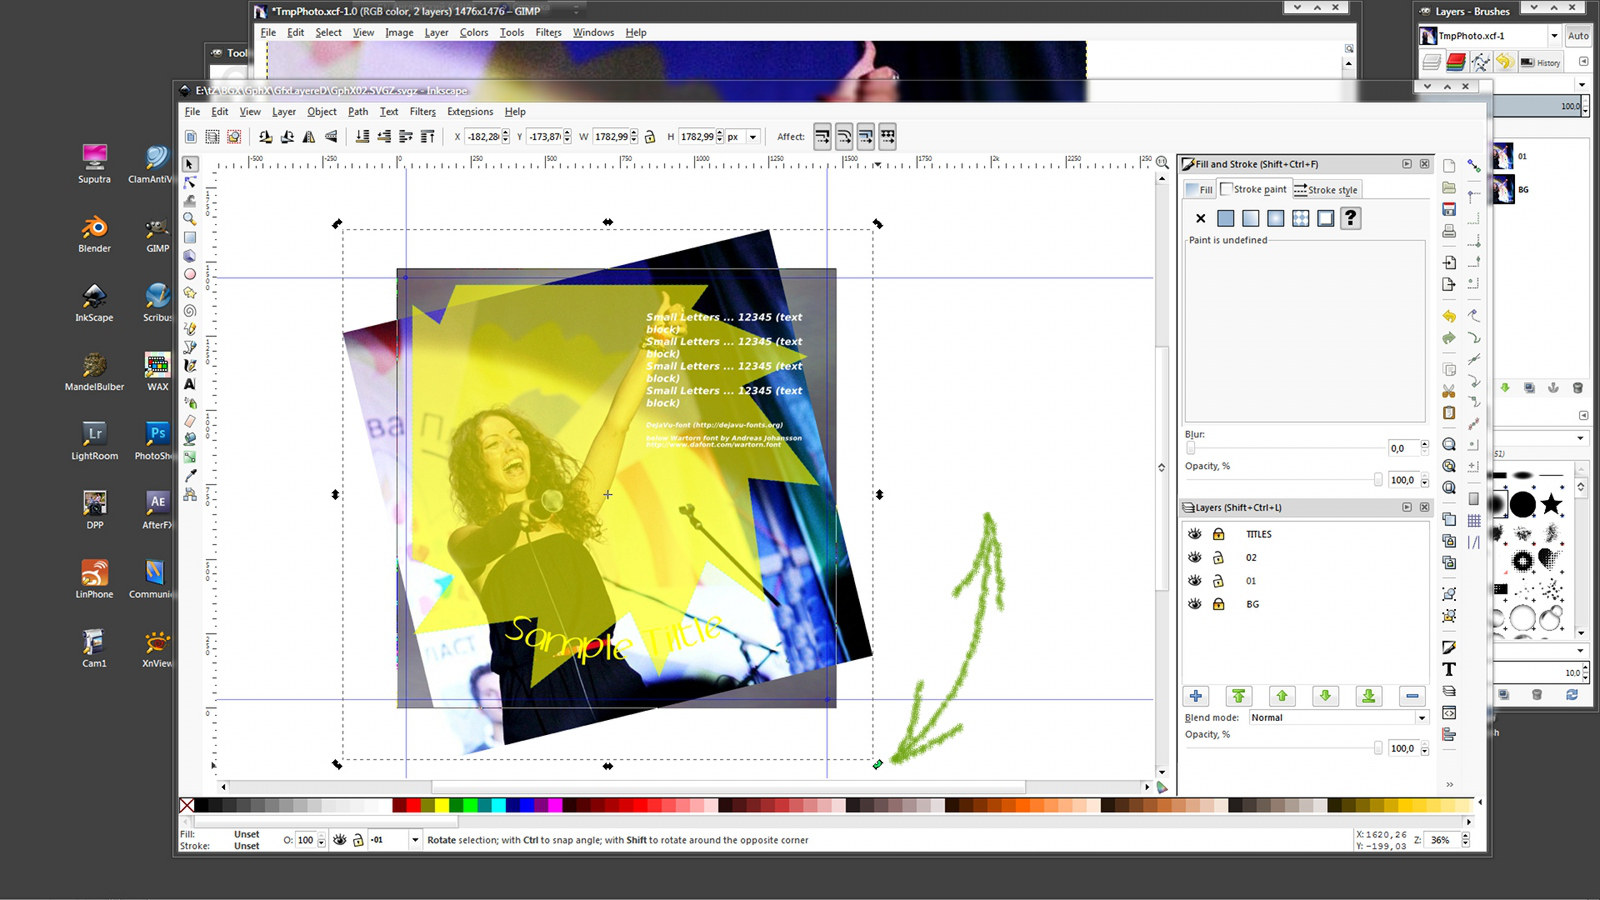Open the units dropdown showing px
Viewport: 1600px width, 900px height.
(x=741, y=136)
